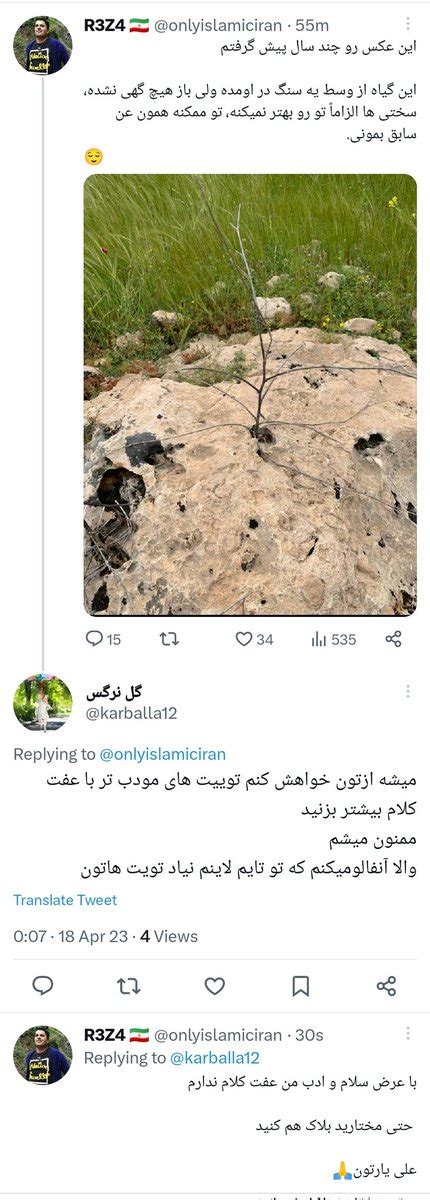Retweet the plant photo tweet

point(169,639)
